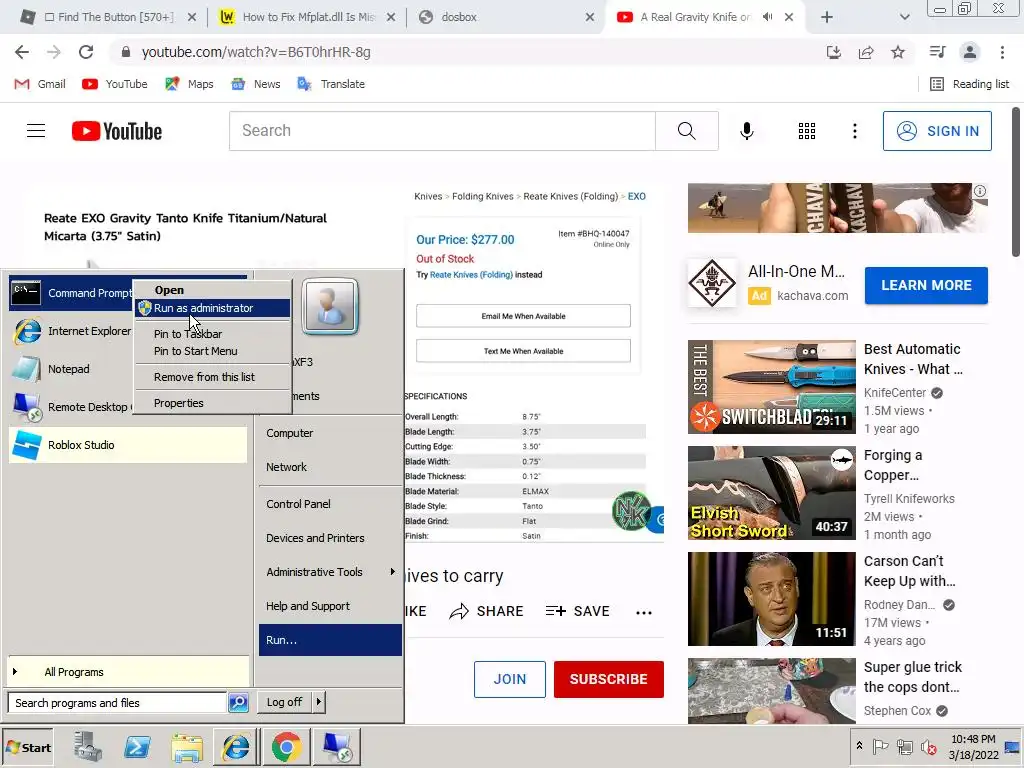
Task: Share this page icon in address bar
Action: click(866, 52)
